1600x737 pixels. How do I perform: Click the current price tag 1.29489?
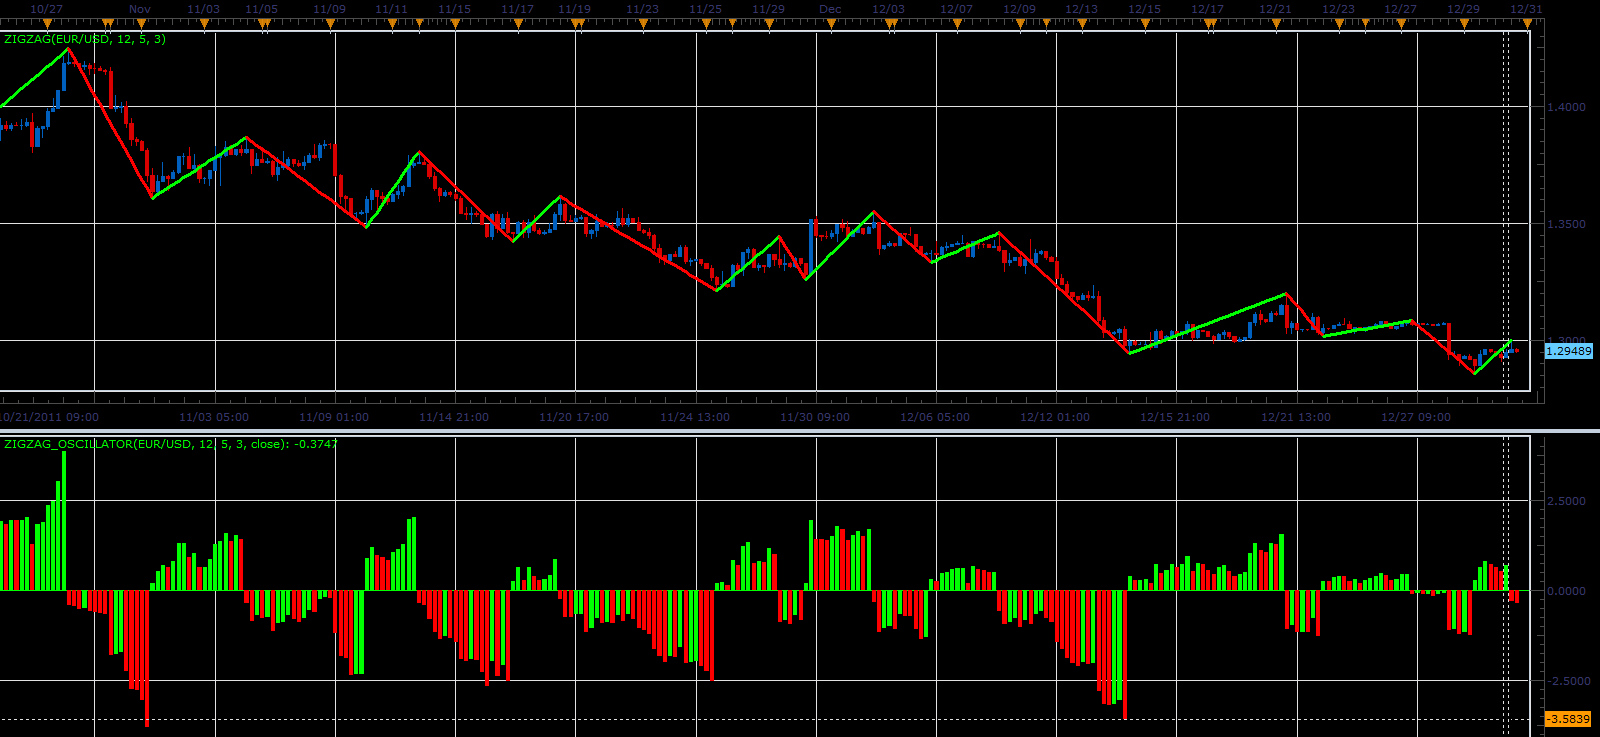[x=1568, y=351]
